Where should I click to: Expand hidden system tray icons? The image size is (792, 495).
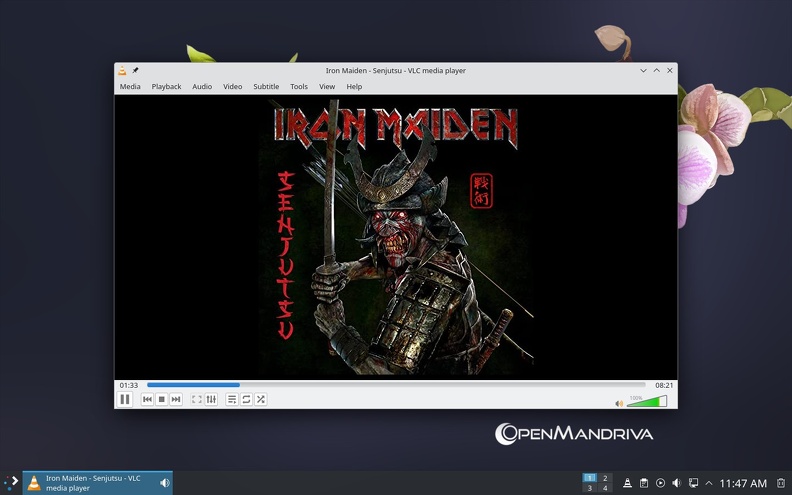coord(709,483)
